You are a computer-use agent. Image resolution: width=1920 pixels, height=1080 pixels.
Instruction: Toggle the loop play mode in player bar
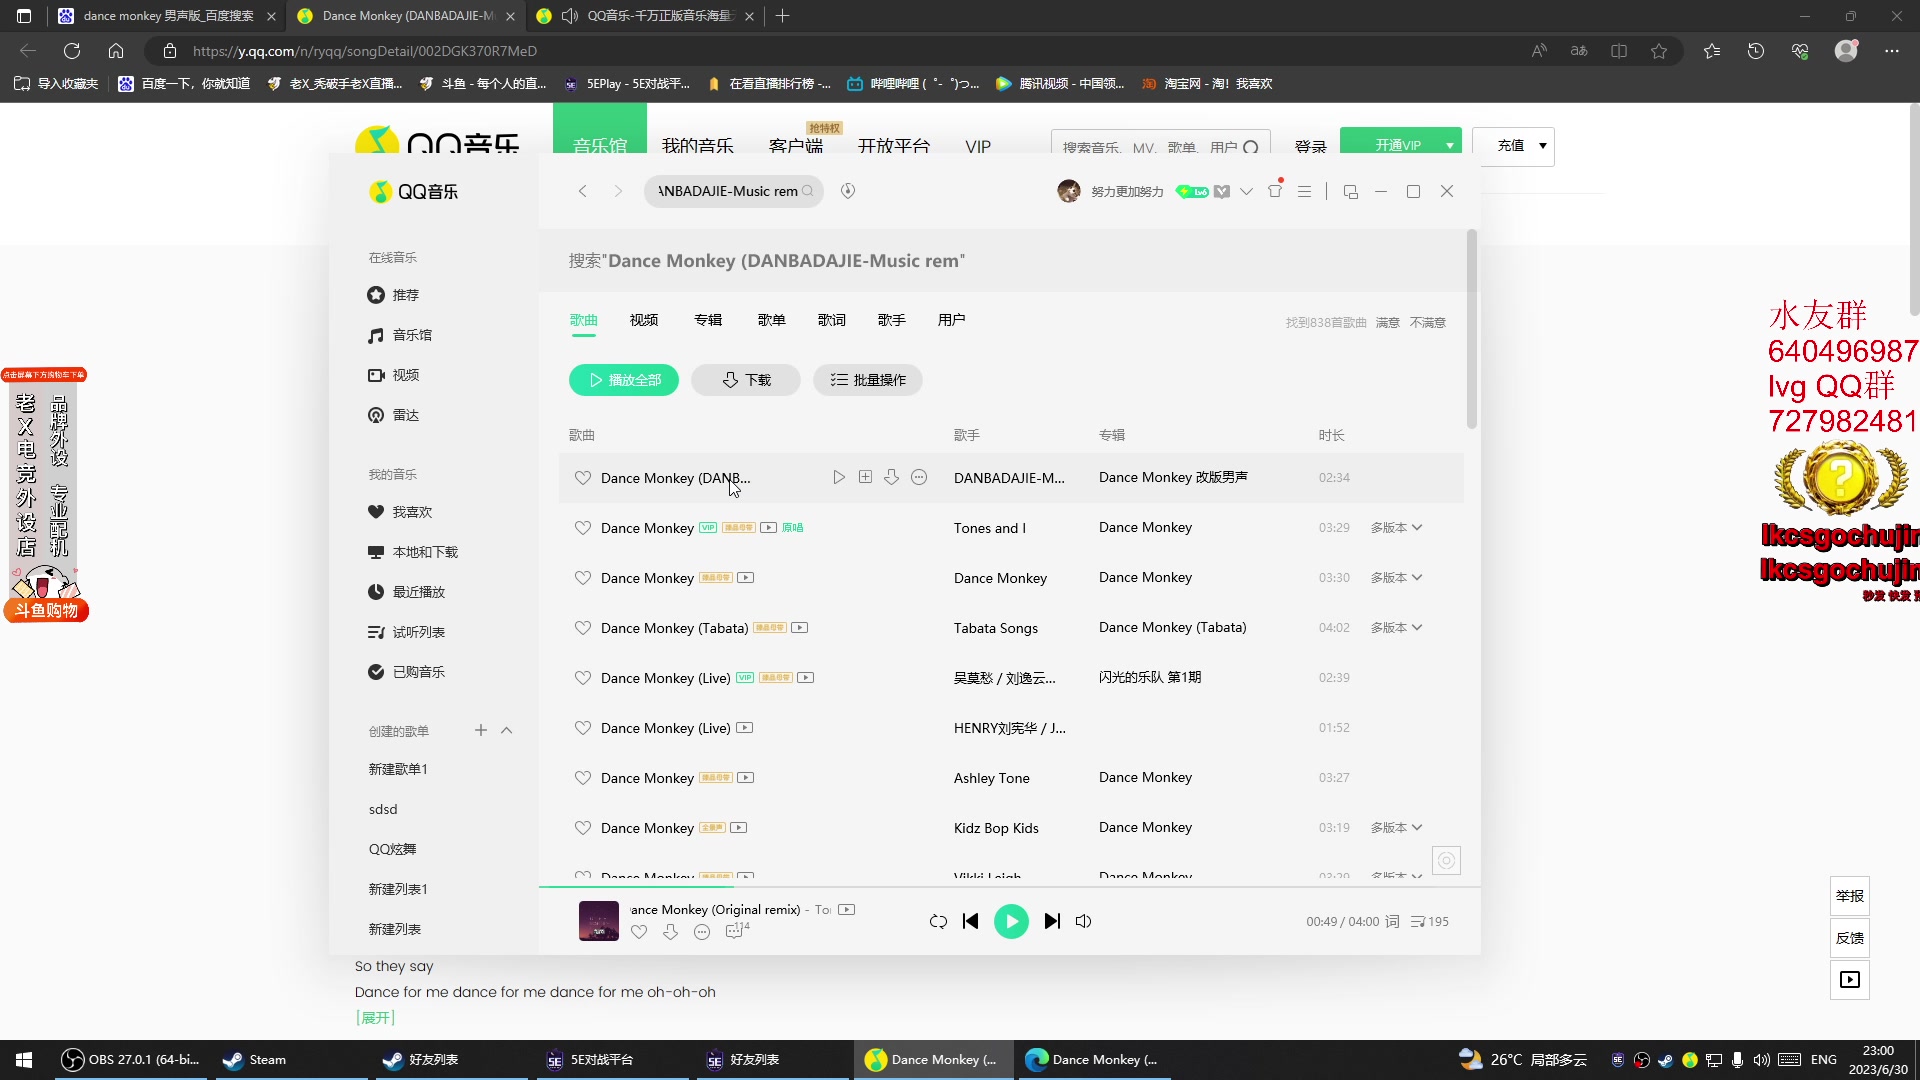(938, 921)
